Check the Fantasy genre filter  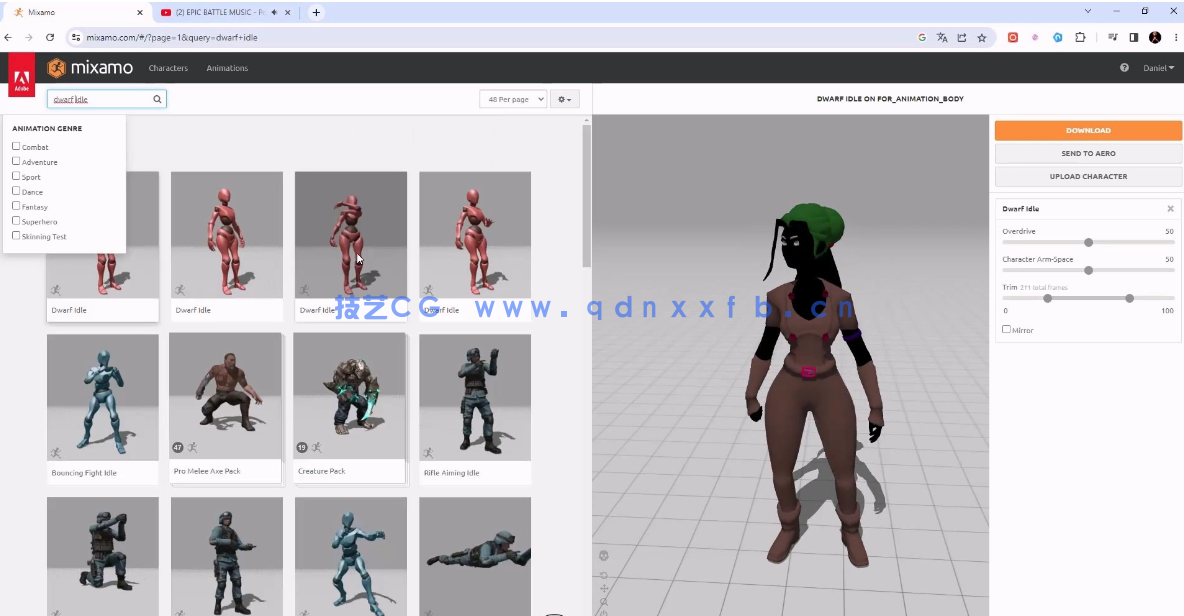(16, 206)
